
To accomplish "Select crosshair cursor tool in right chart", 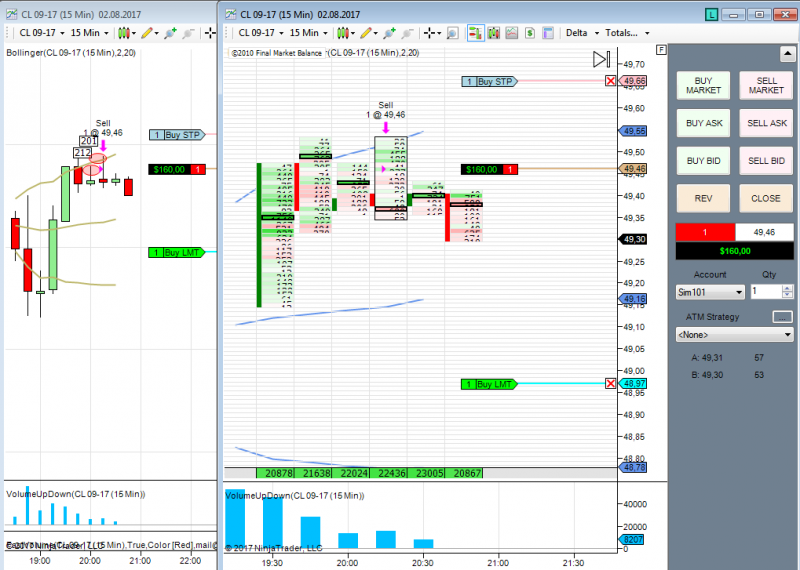I will pyautogui.click(x=430, y=33).
